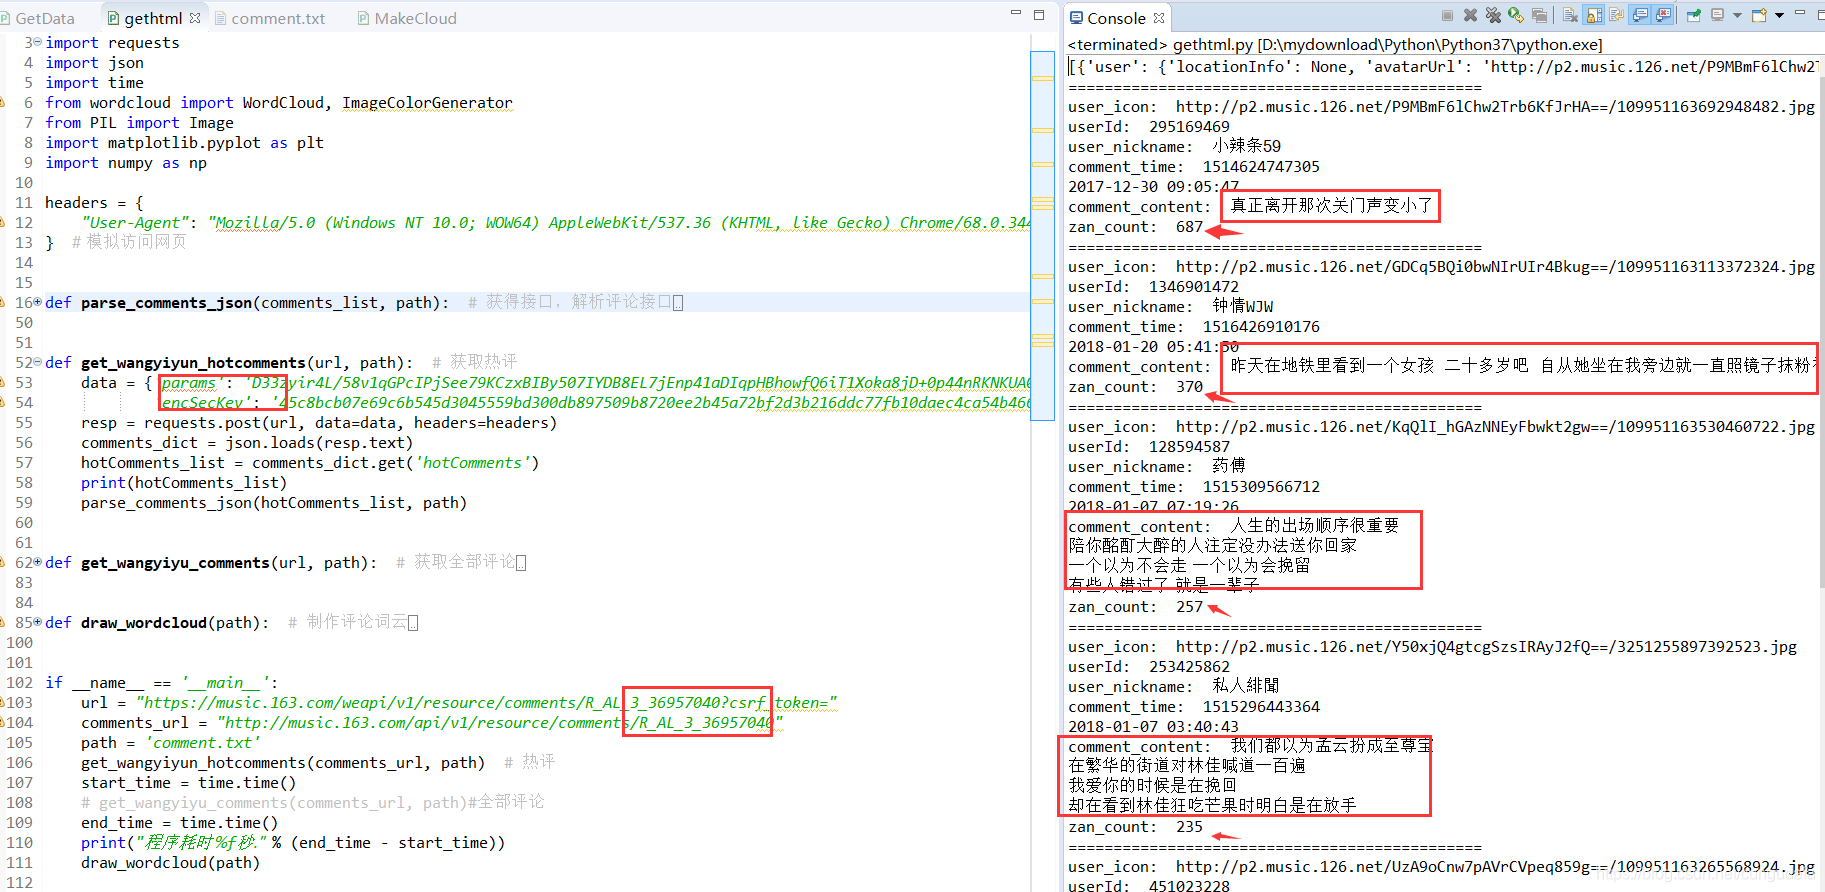Click 'import json' on line 4
The height and width of the screenshot is (892, 1825).
(95, 63)
